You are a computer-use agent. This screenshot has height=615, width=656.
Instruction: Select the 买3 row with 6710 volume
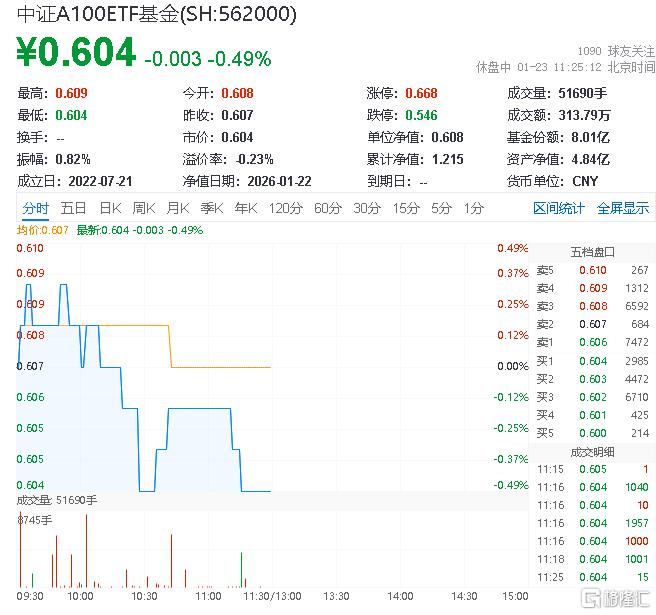pyautogui.click(x=593, y=397)
